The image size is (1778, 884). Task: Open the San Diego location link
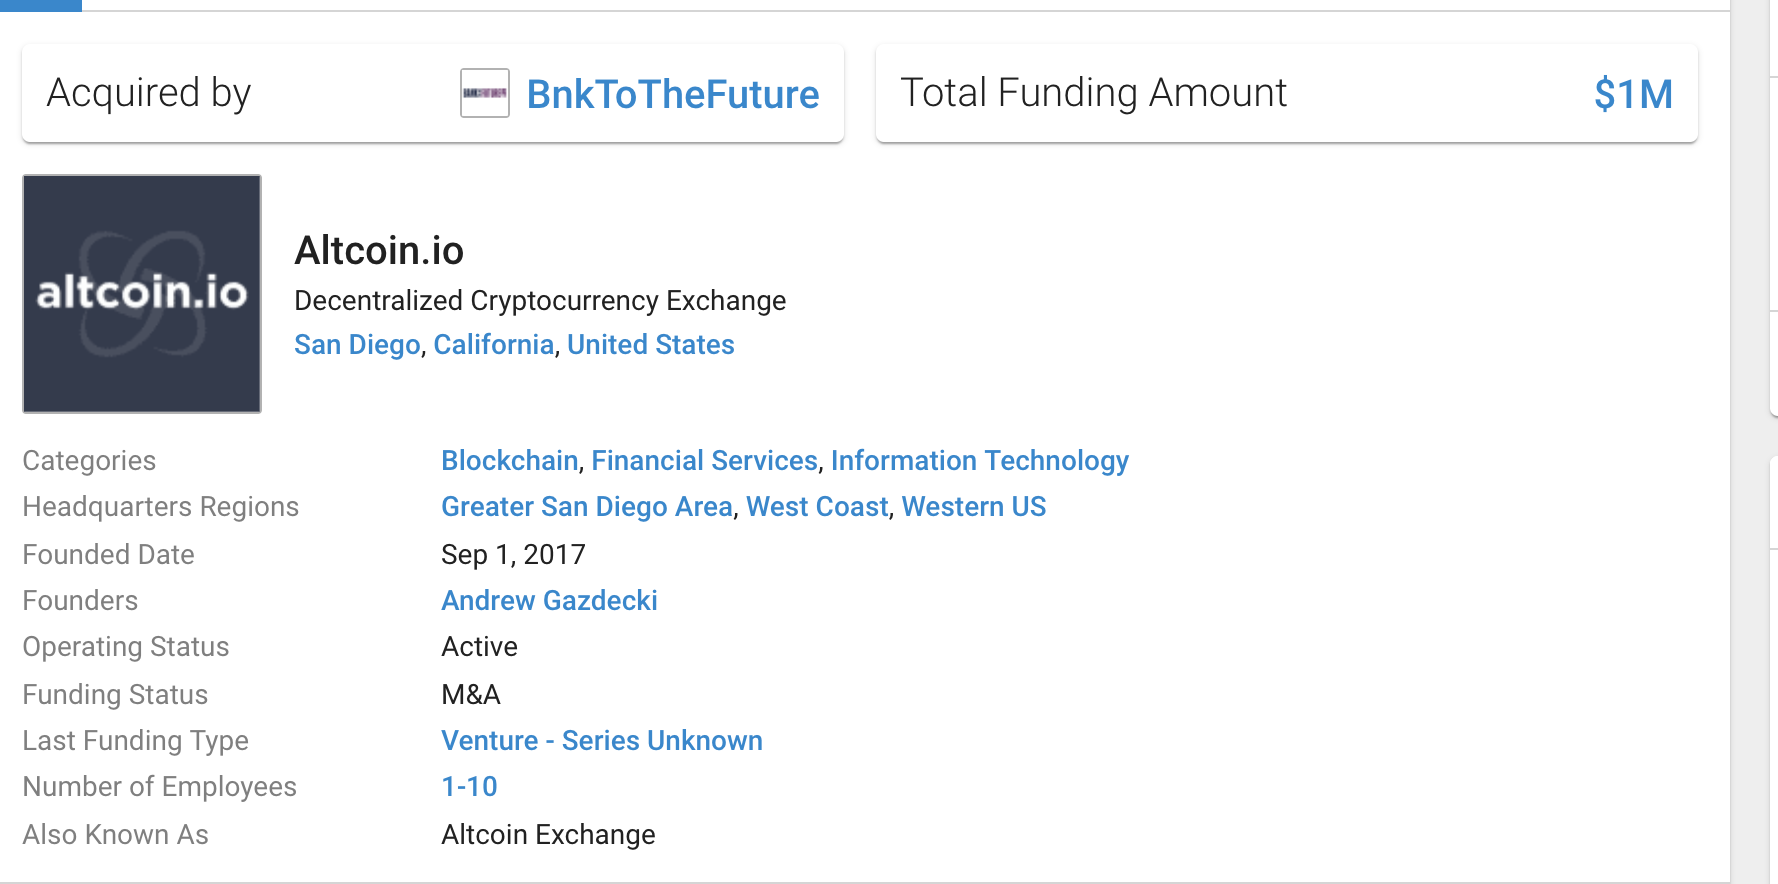(357, 345)
